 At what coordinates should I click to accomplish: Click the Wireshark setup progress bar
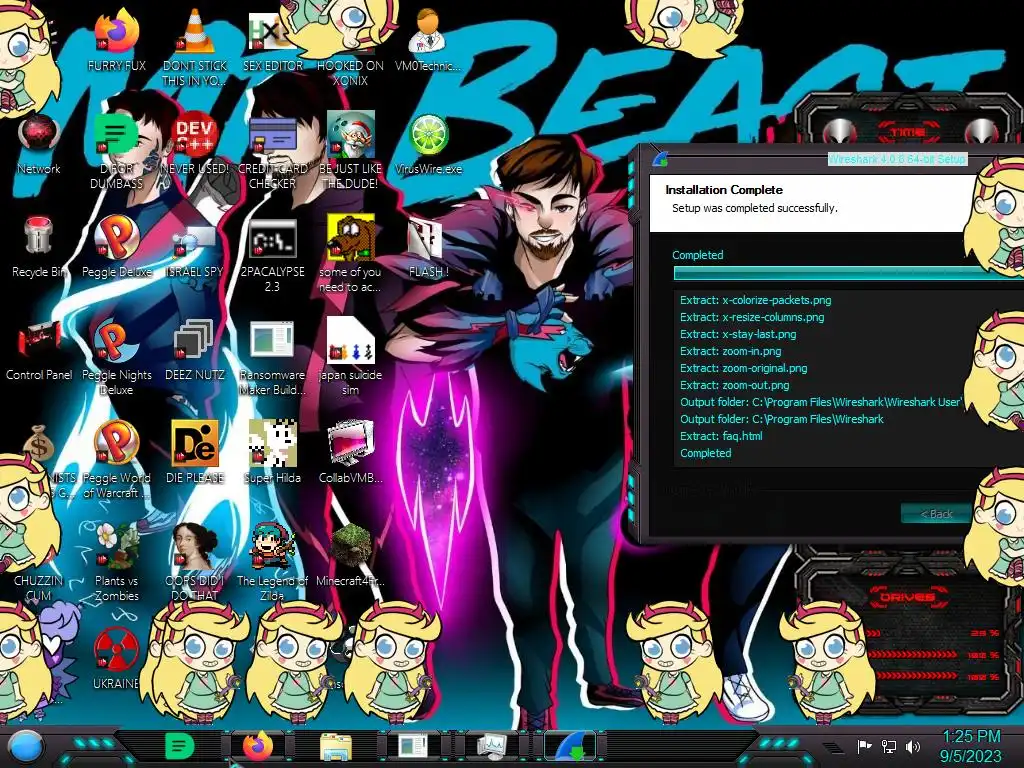tap(848, 274)
